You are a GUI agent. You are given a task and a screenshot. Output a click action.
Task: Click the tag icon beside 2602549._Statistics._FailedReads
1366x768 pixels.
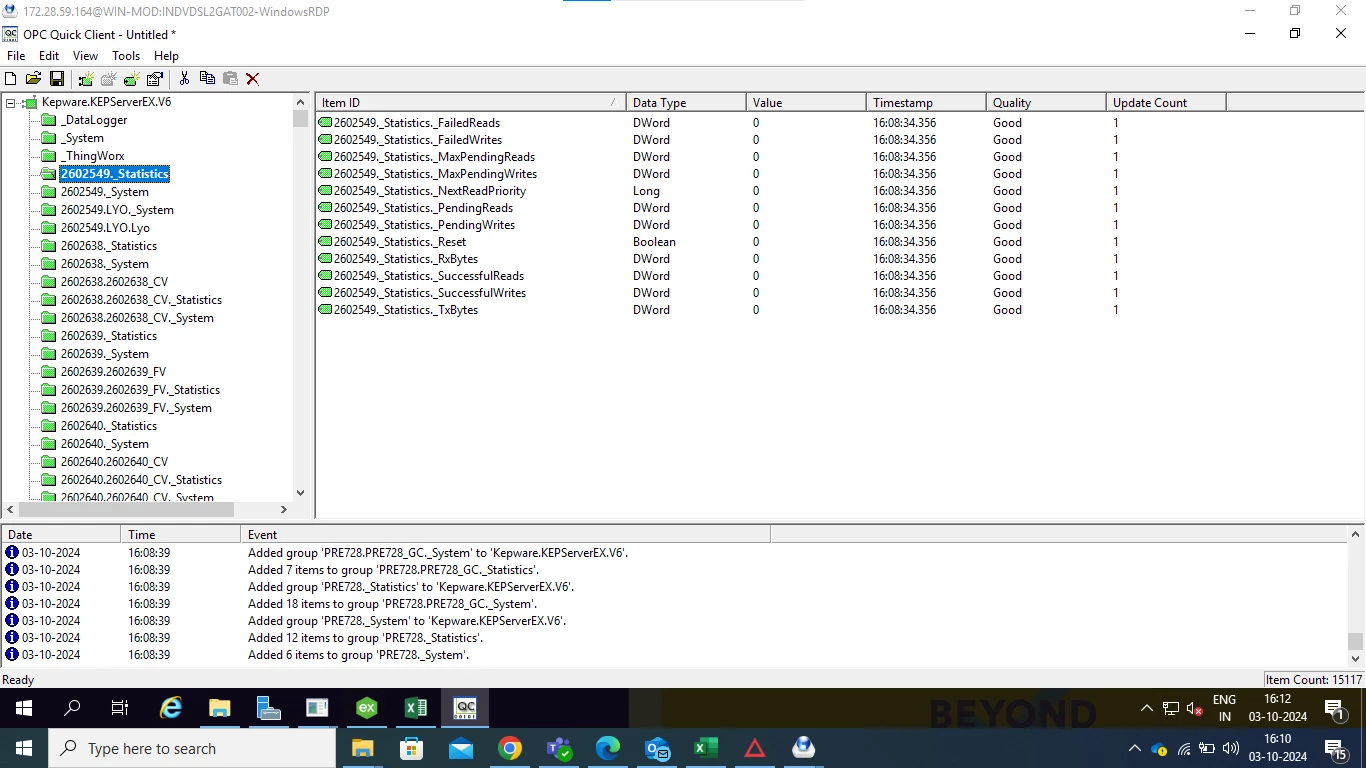(x=325, y=123)
